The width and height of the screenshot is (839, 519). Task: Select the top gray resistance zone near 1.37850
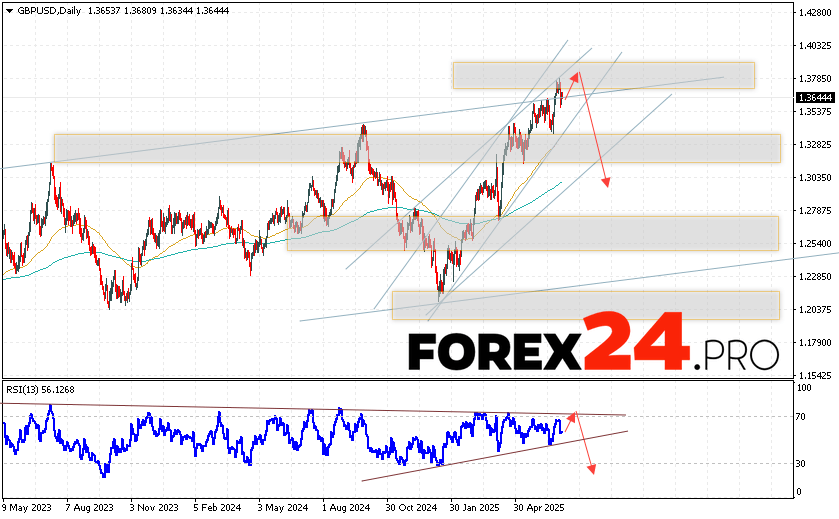(602, 75)
